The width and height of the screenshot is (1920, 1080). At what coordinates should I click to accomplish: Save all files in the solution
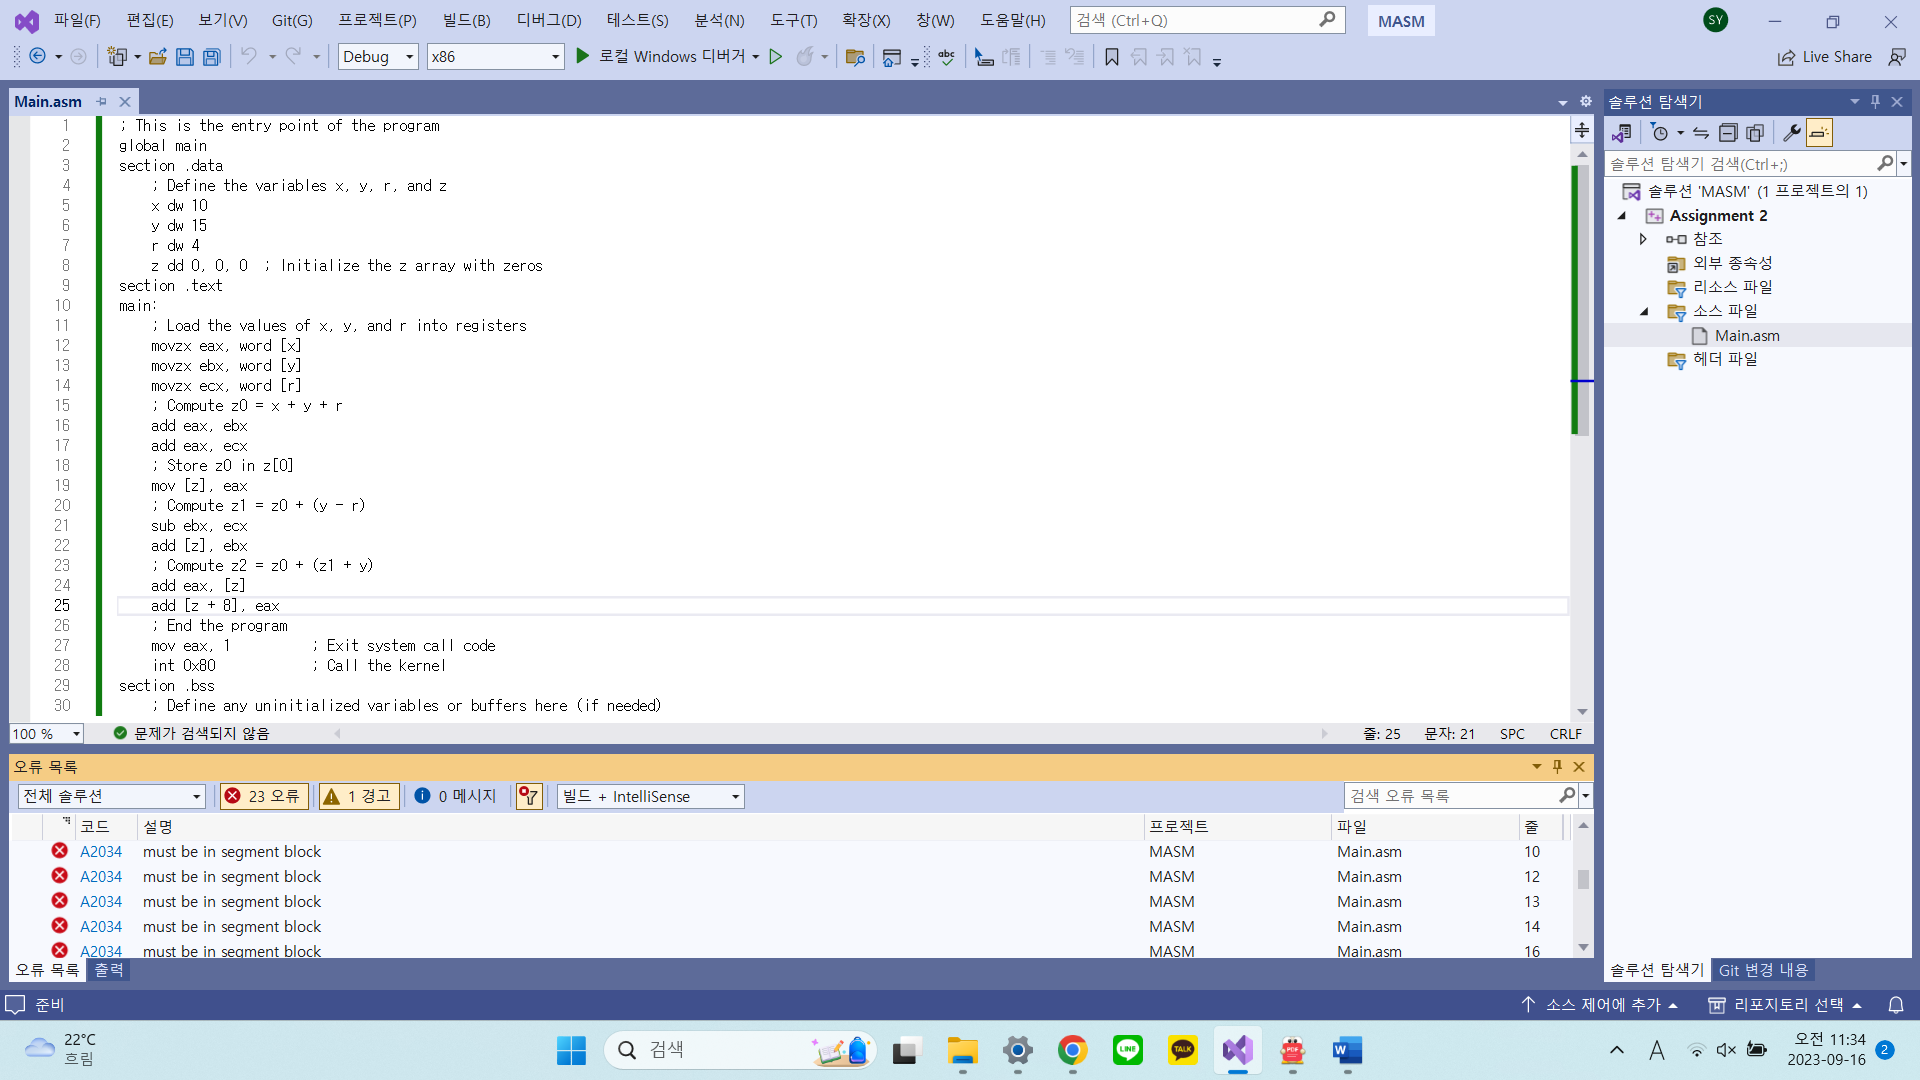point(211,57)
